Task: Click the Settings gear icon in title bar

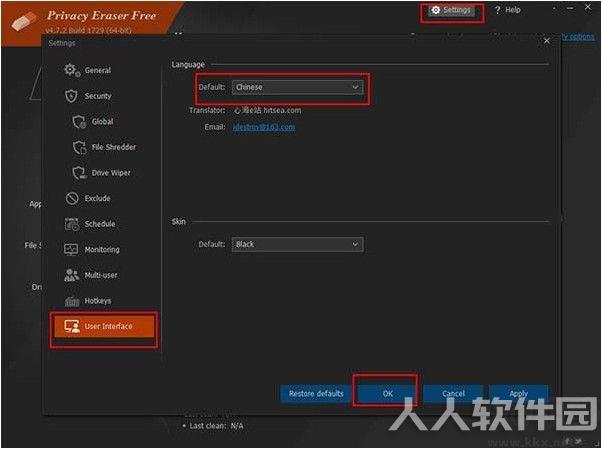Action: [x=435, y=10]
